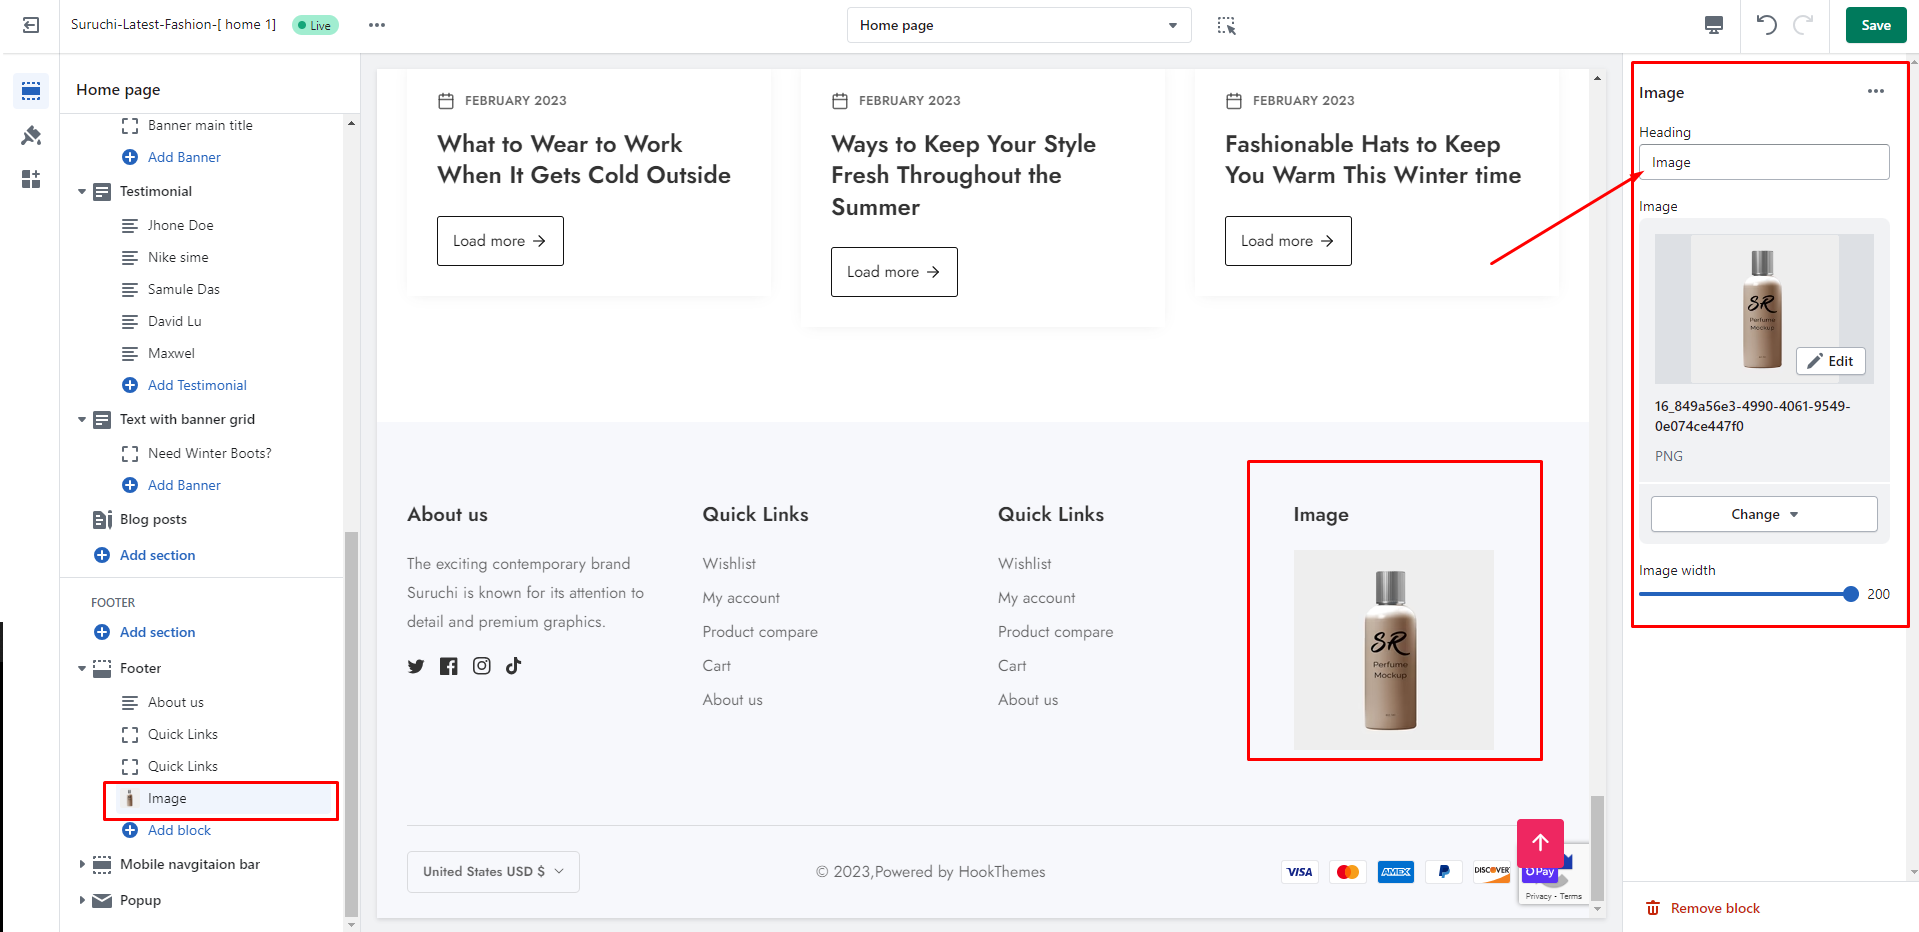The width and height of the screenshot is (1919, 932).
Task: Open the App embeds icon
Action: click(x=31, y=179)
